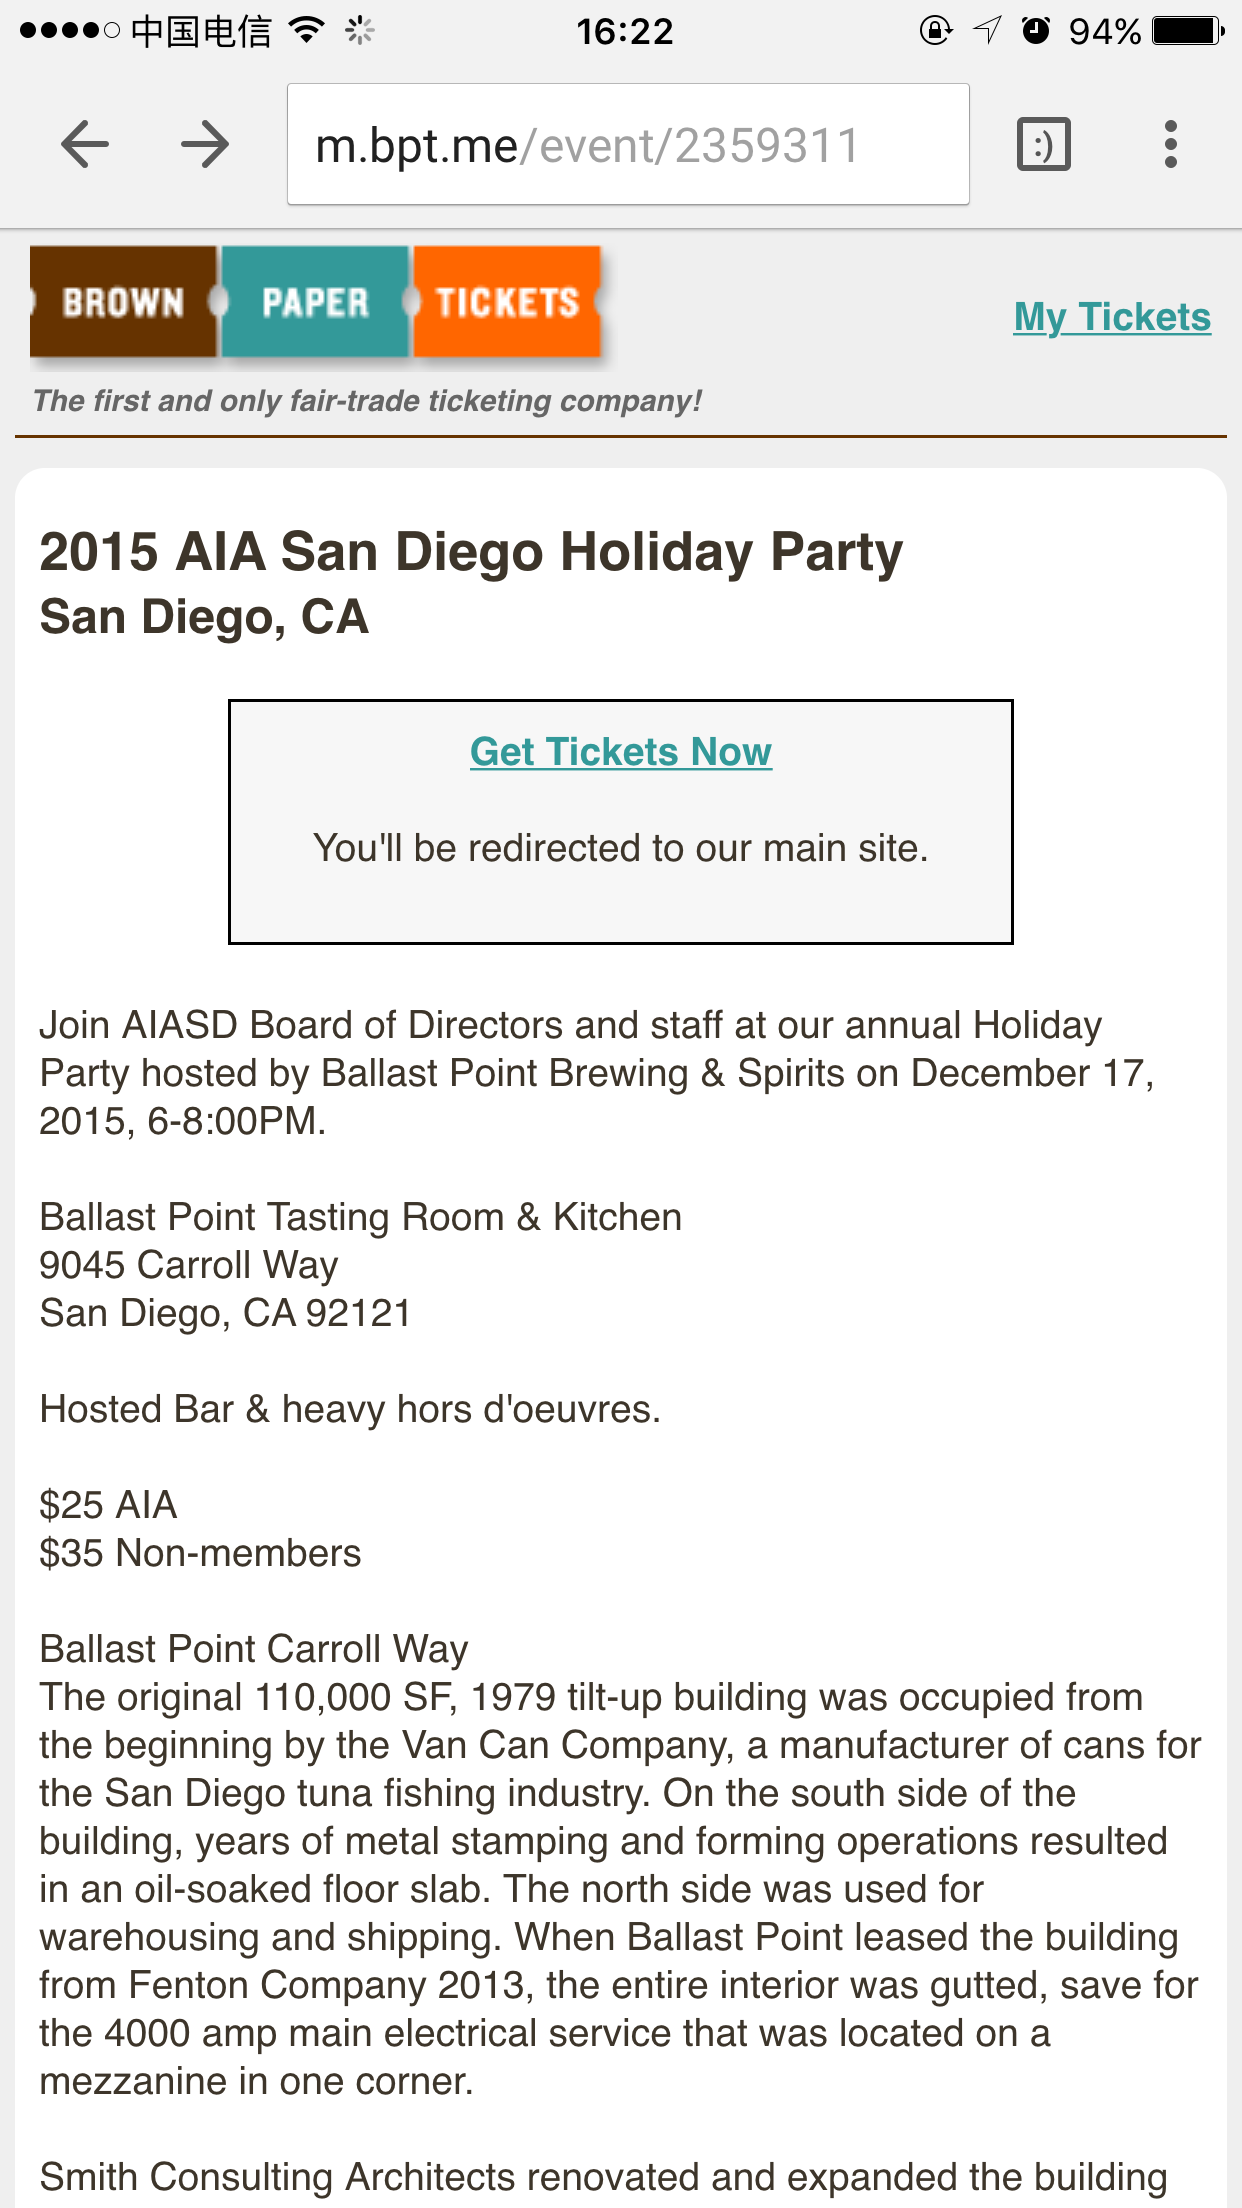The width and height of the screenshot is (1242, 2208).
Task: Tap the rotation lock status icon
Action: coord(936,31)
